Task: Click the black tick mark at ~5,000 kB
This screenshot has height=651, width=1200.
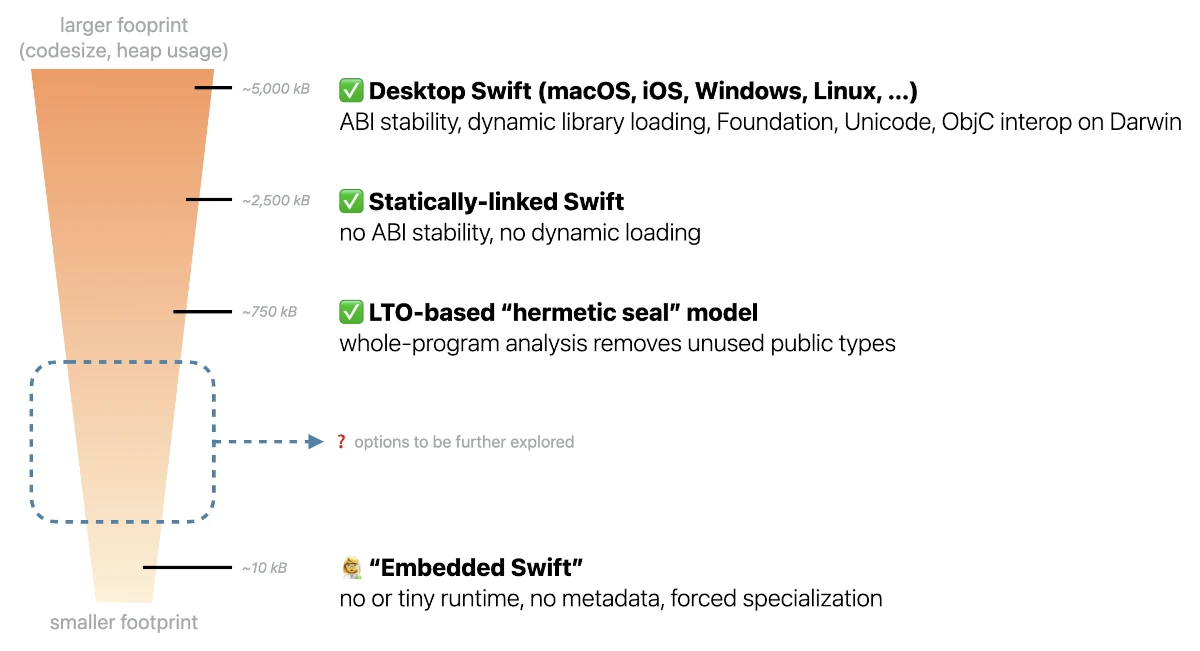Action: pyautogui.click(x=214, y=88)
